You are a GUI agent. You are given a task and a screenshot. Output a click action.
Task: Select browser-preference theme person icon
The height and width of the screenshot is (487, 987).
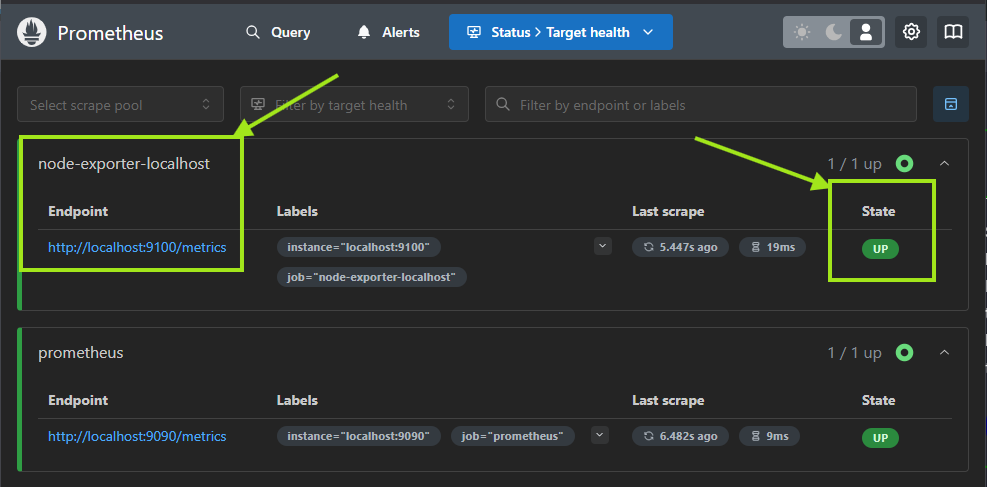pyautogui.click(x=866, y=32)
